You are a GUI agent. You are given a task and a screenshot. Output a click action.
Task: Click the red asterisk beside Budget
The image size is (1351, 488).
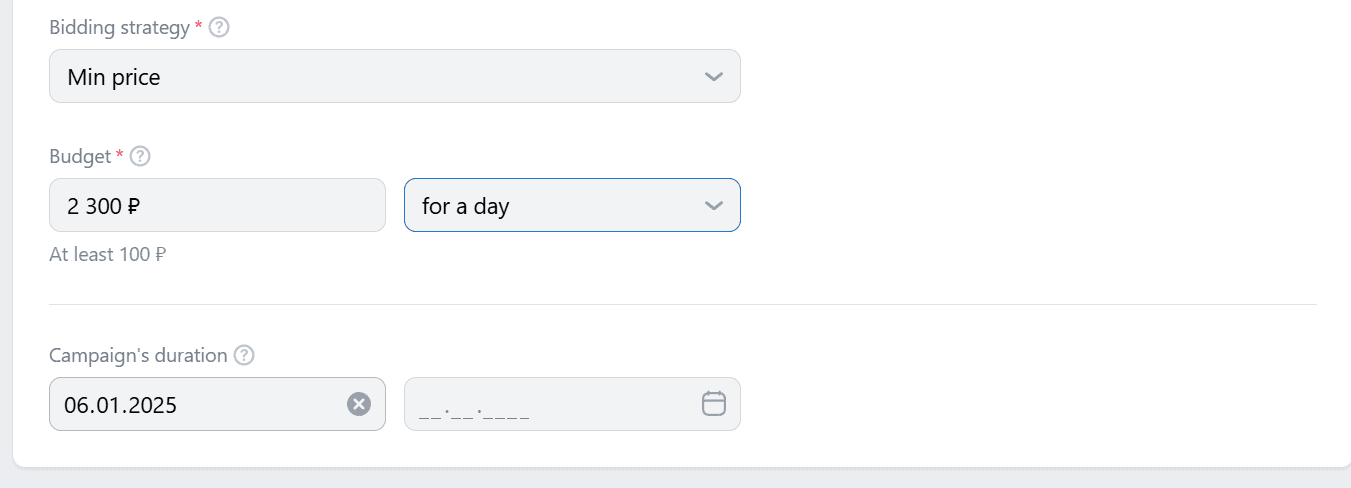point(120,154)
